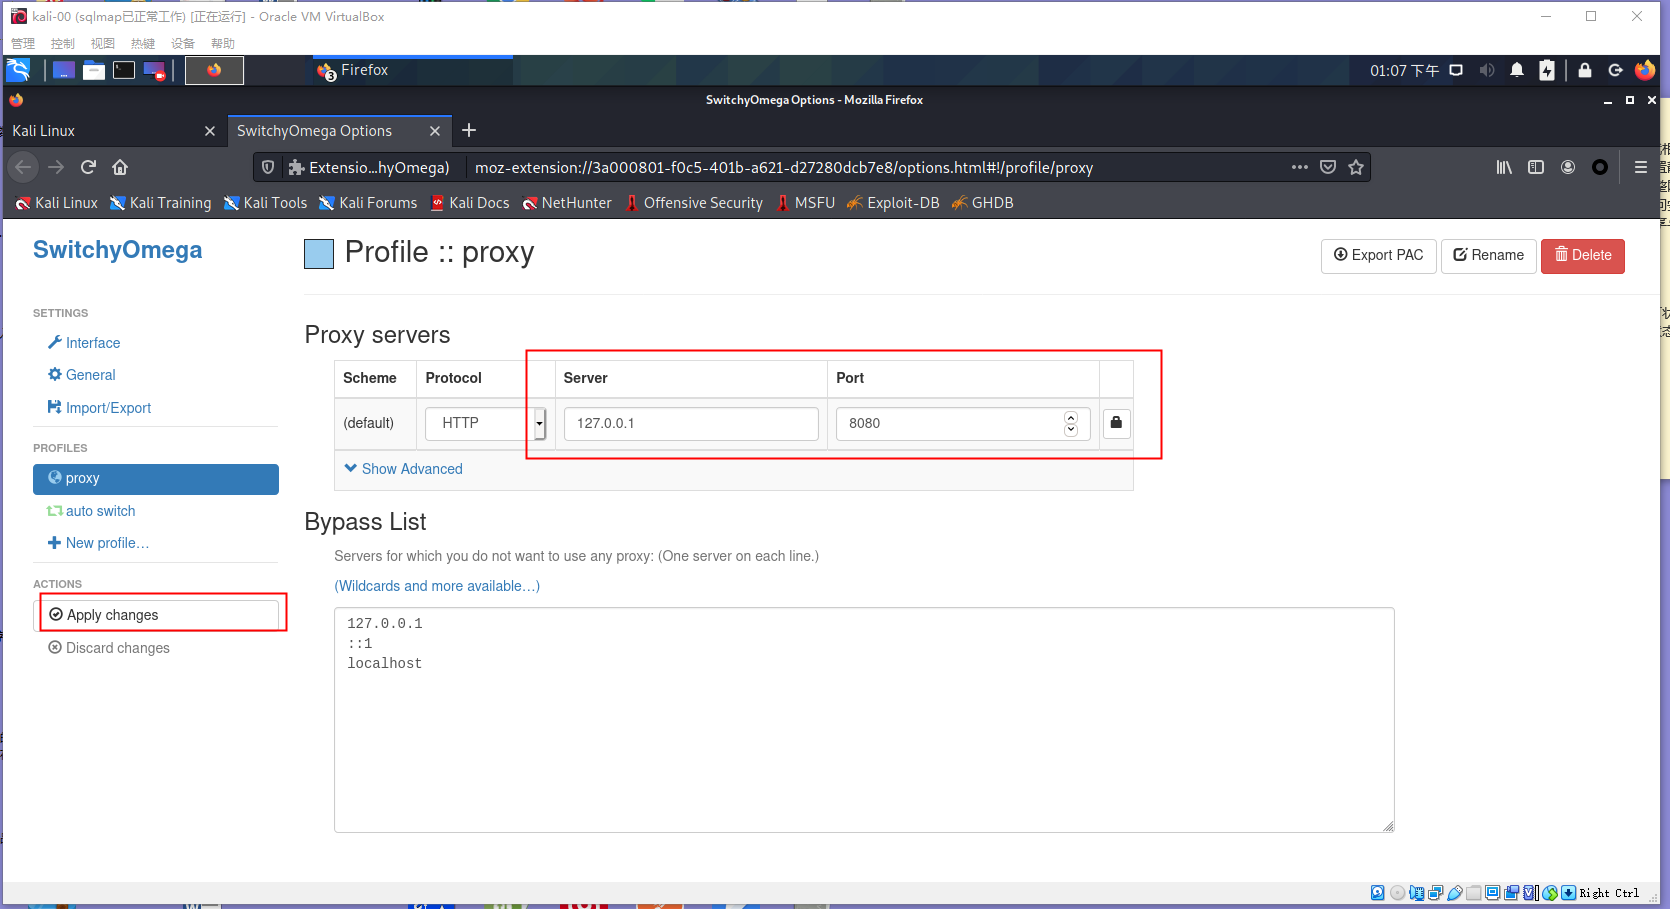The width and height of the screenshot is (1670, 909).
Task: Open the Exploit-DB bookmark
Action: click(893, 203)
